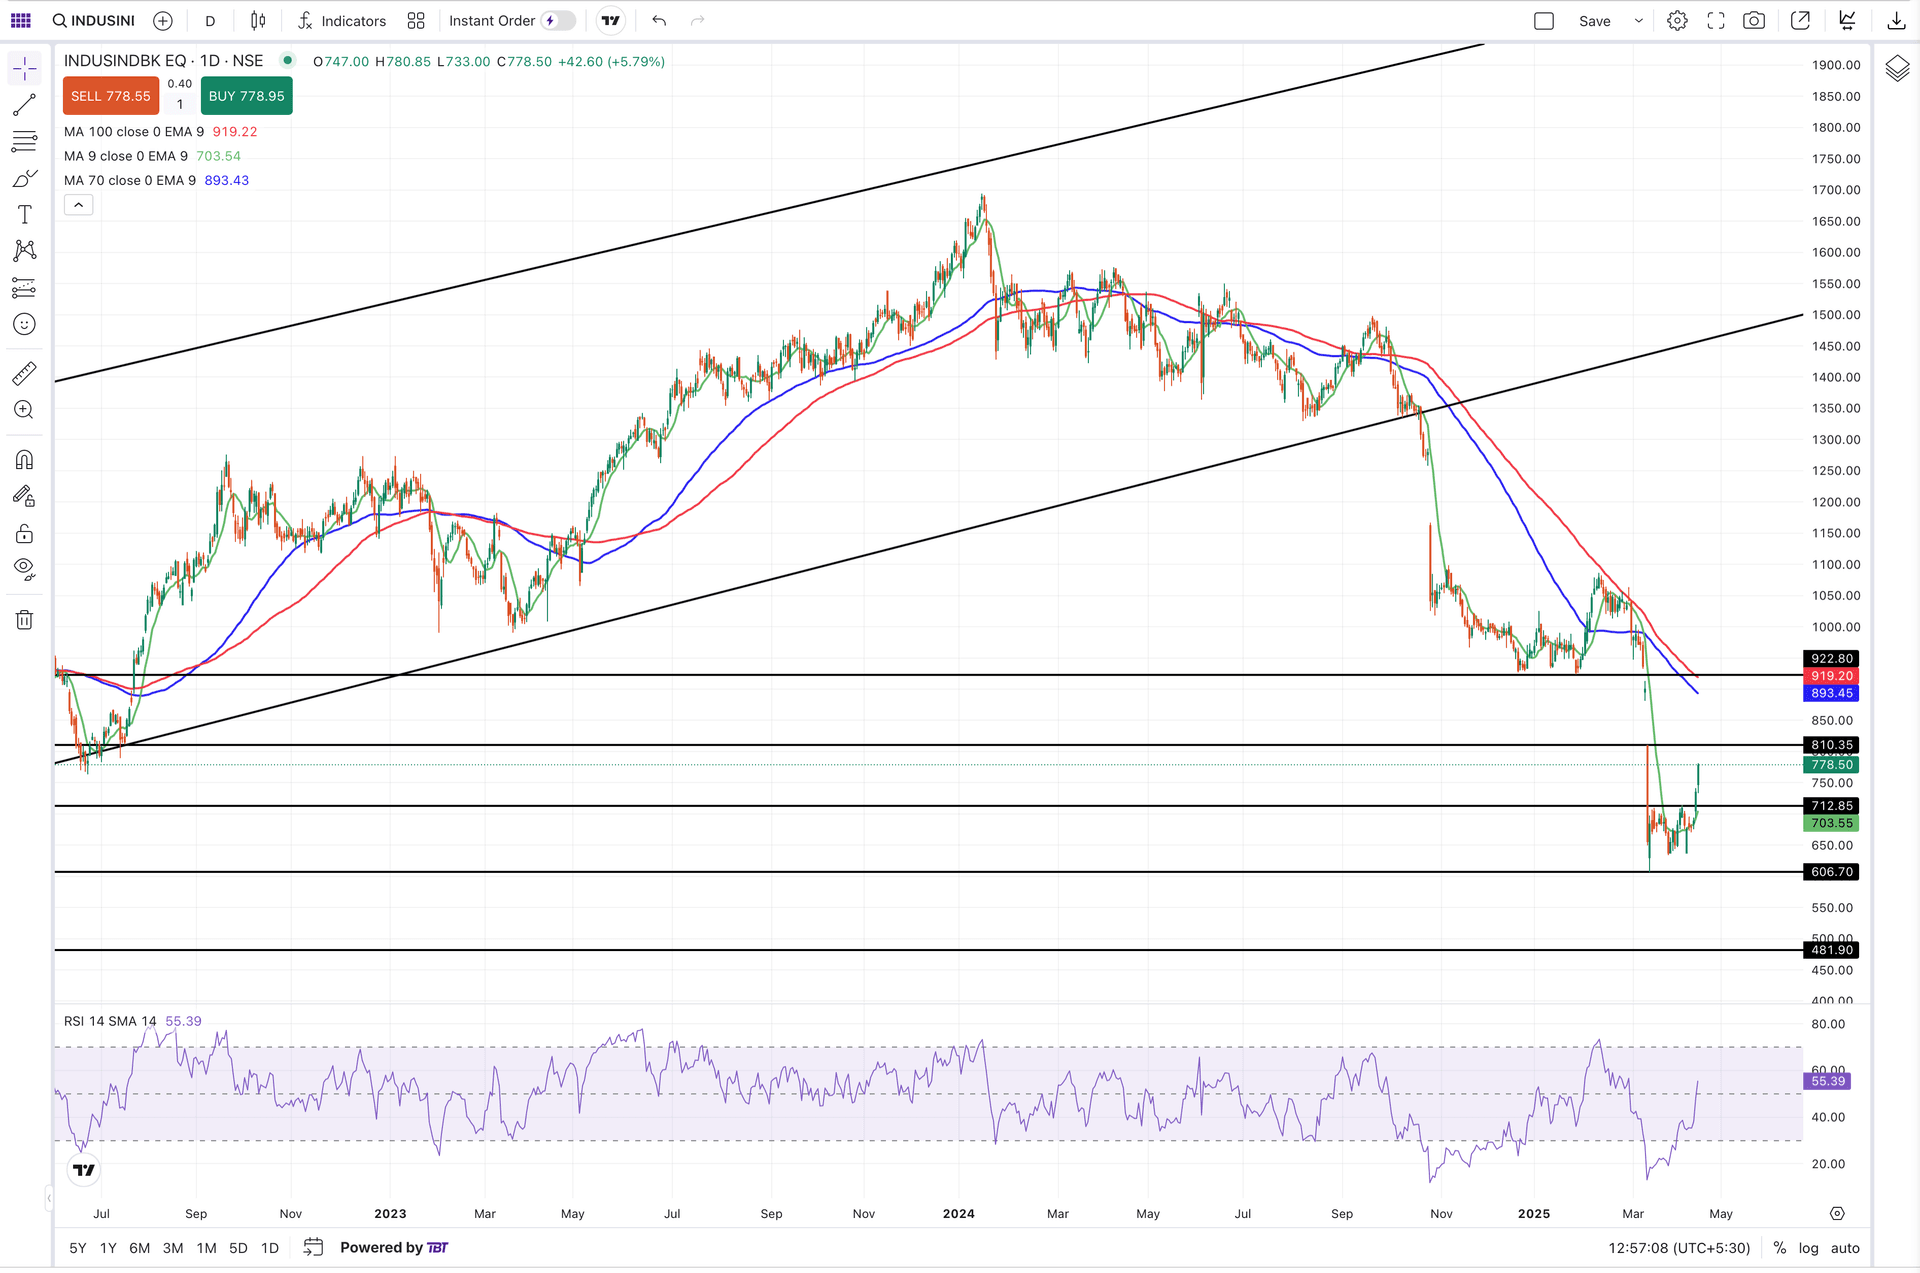Open the line chart analysis icon
Image resolution: width=1920 pixels, height=1273 pixels.
click(x=1848, y=20)
